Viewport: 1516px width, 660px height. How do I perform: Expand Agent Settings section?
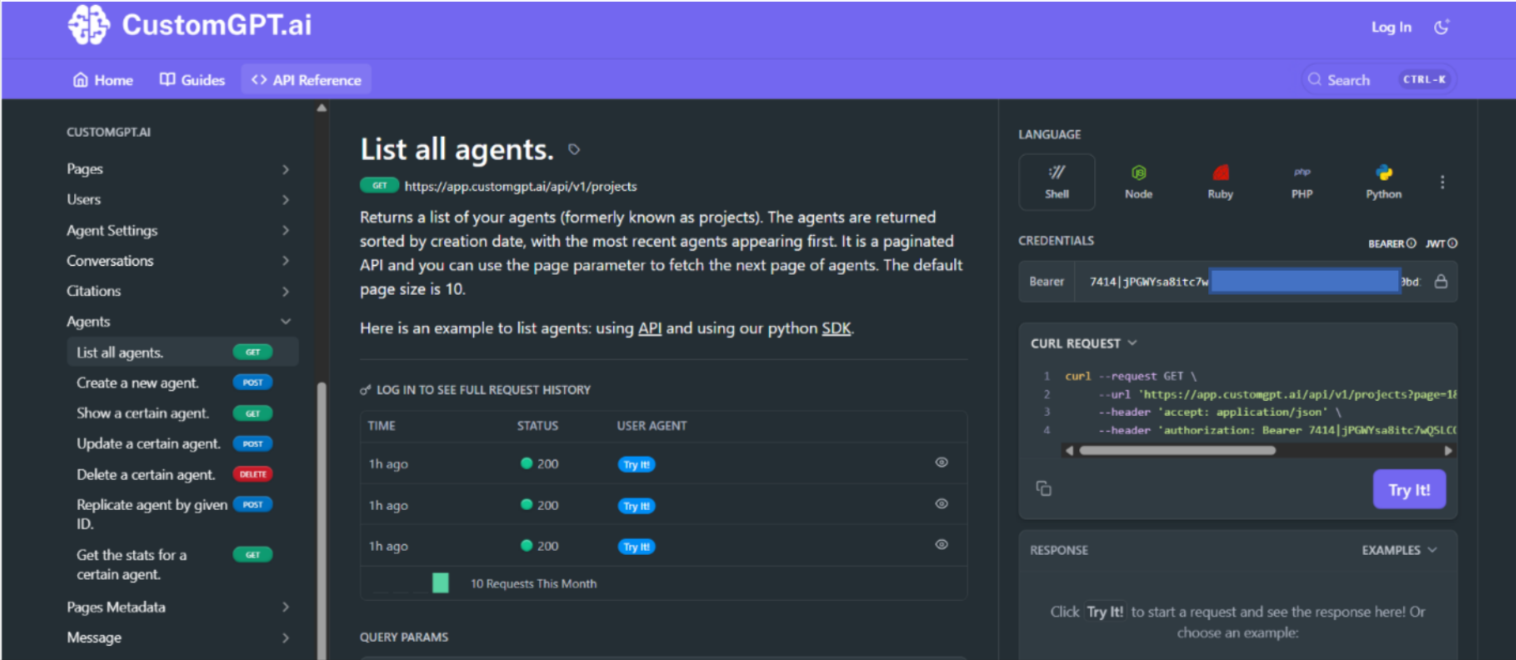178,230
